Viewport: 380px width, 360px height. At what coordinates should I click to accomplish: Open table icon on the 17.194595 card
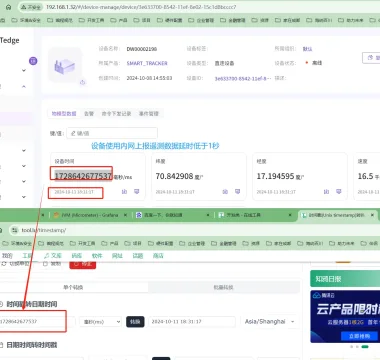pyautogui.click(x=339, y=192)
